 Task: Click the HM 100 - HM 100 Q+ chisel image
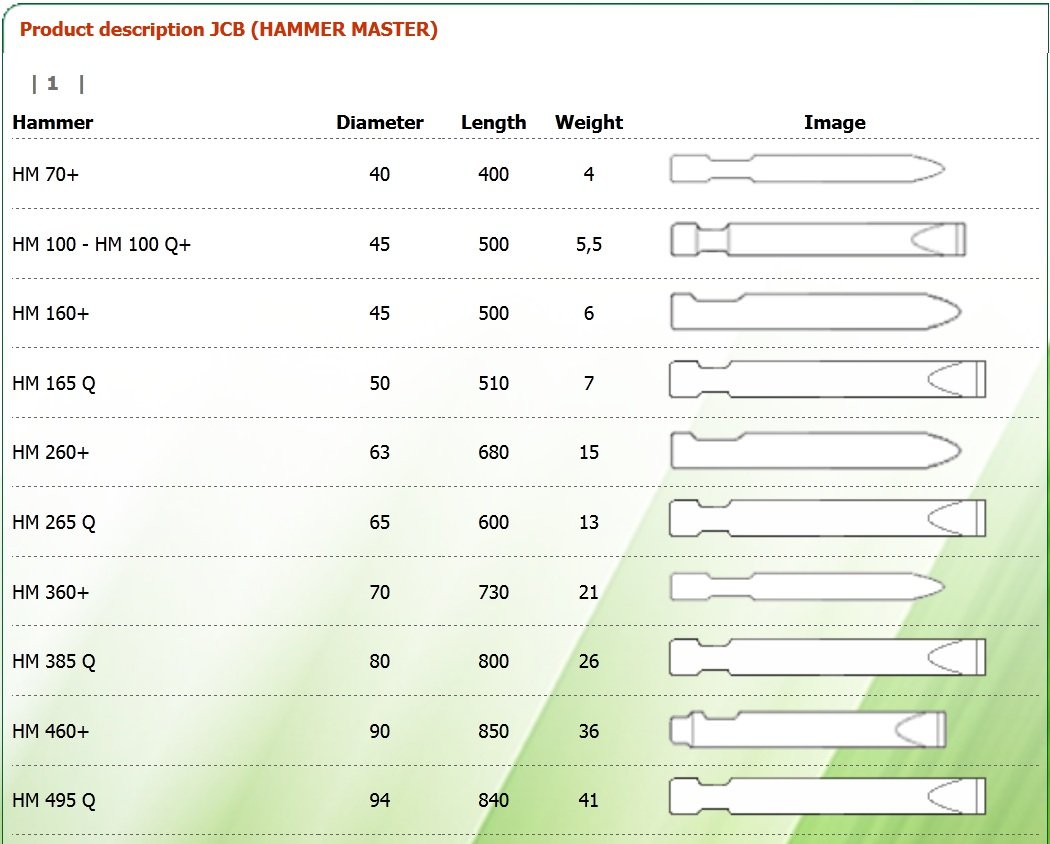point(818,240)
